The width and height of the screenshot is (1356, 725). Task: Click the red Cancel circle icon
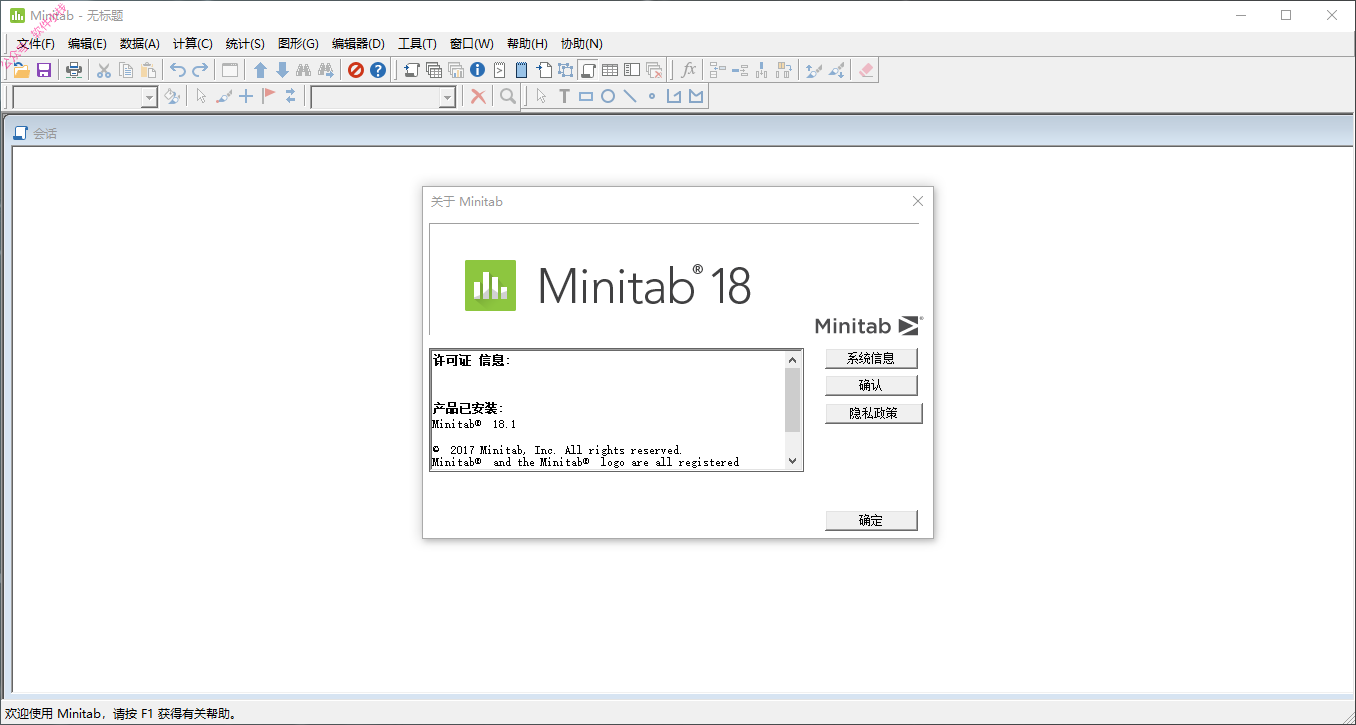pyautogui.click(x=356, y=70)
